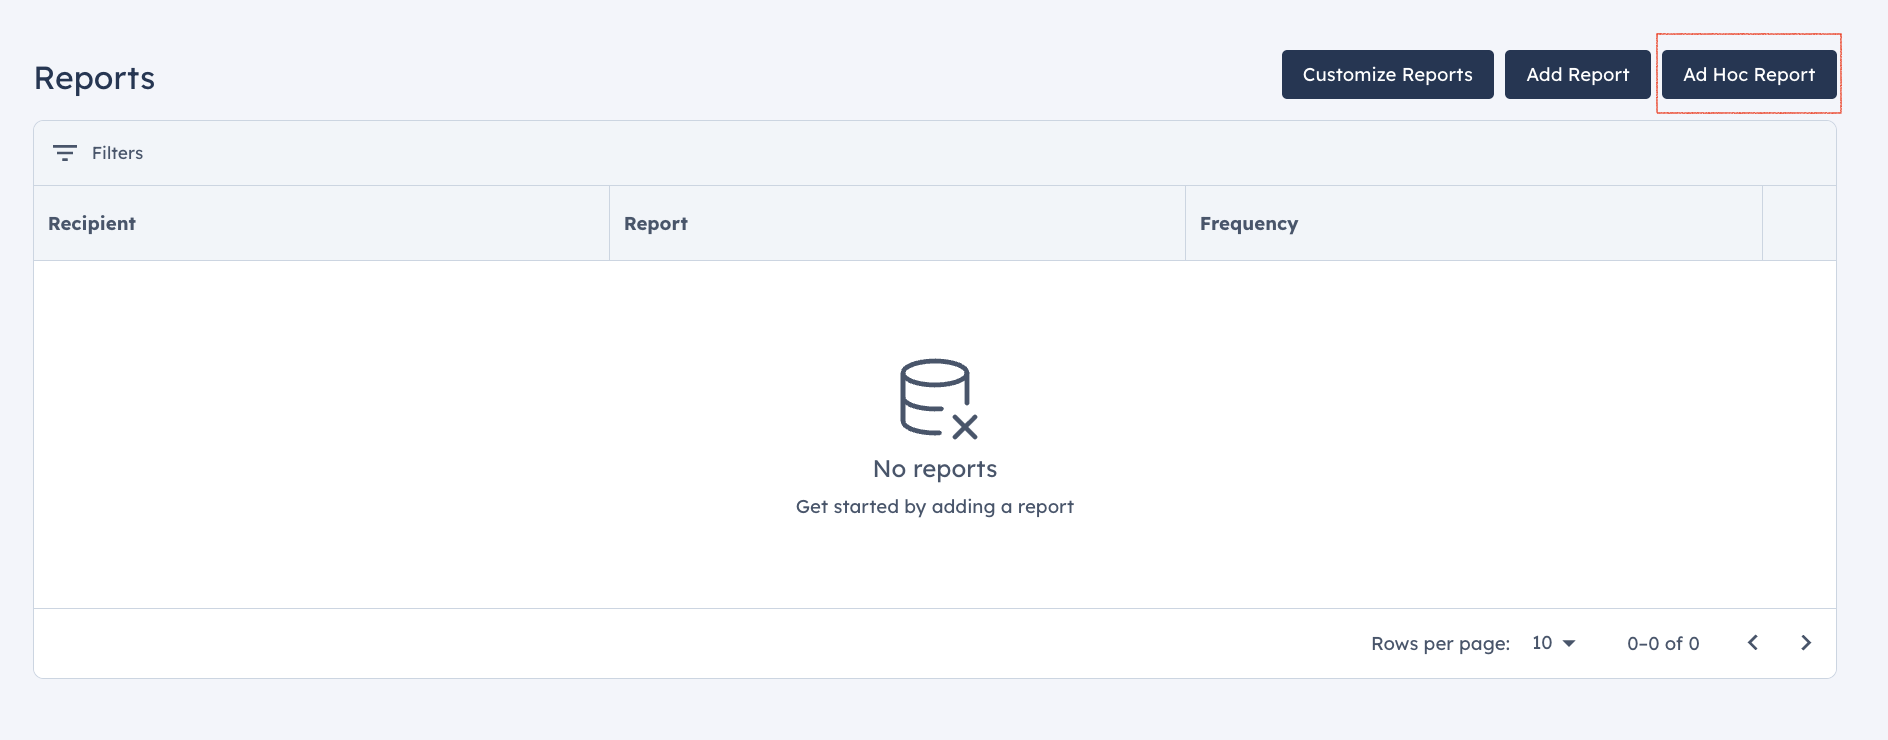Viewport: 1888px width, 740px height.
Task: Start an Ad Hoc Report
Action: coord(1749,75)
